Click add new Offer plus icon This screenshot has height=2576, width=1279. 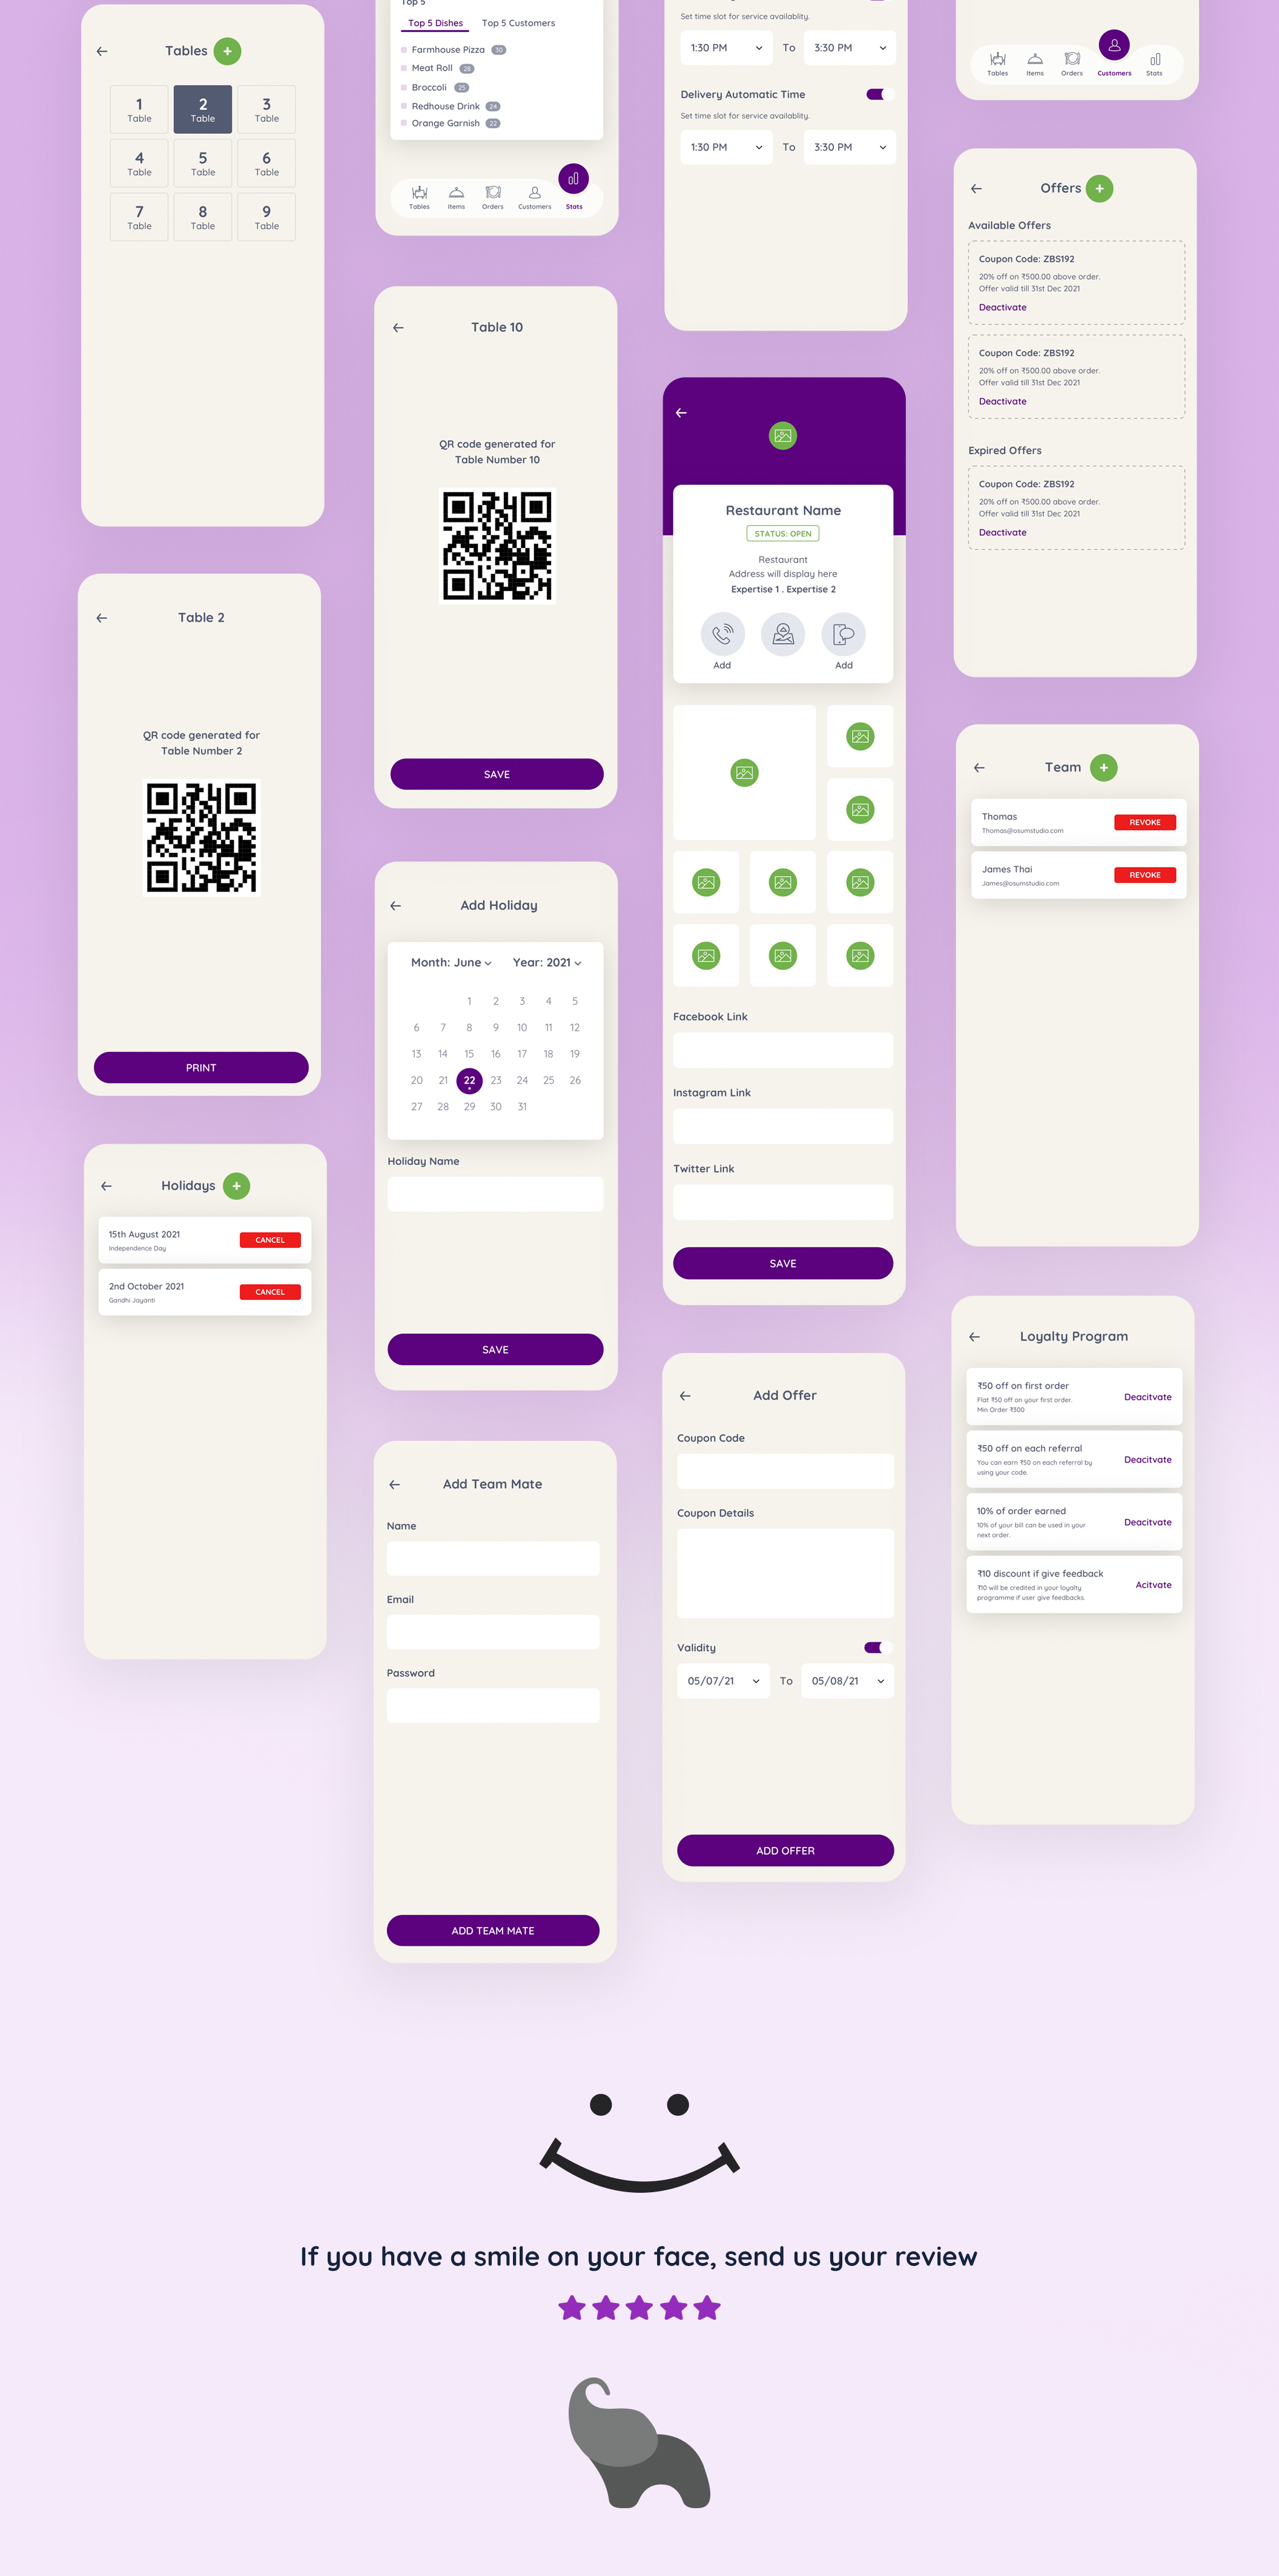1100,186
